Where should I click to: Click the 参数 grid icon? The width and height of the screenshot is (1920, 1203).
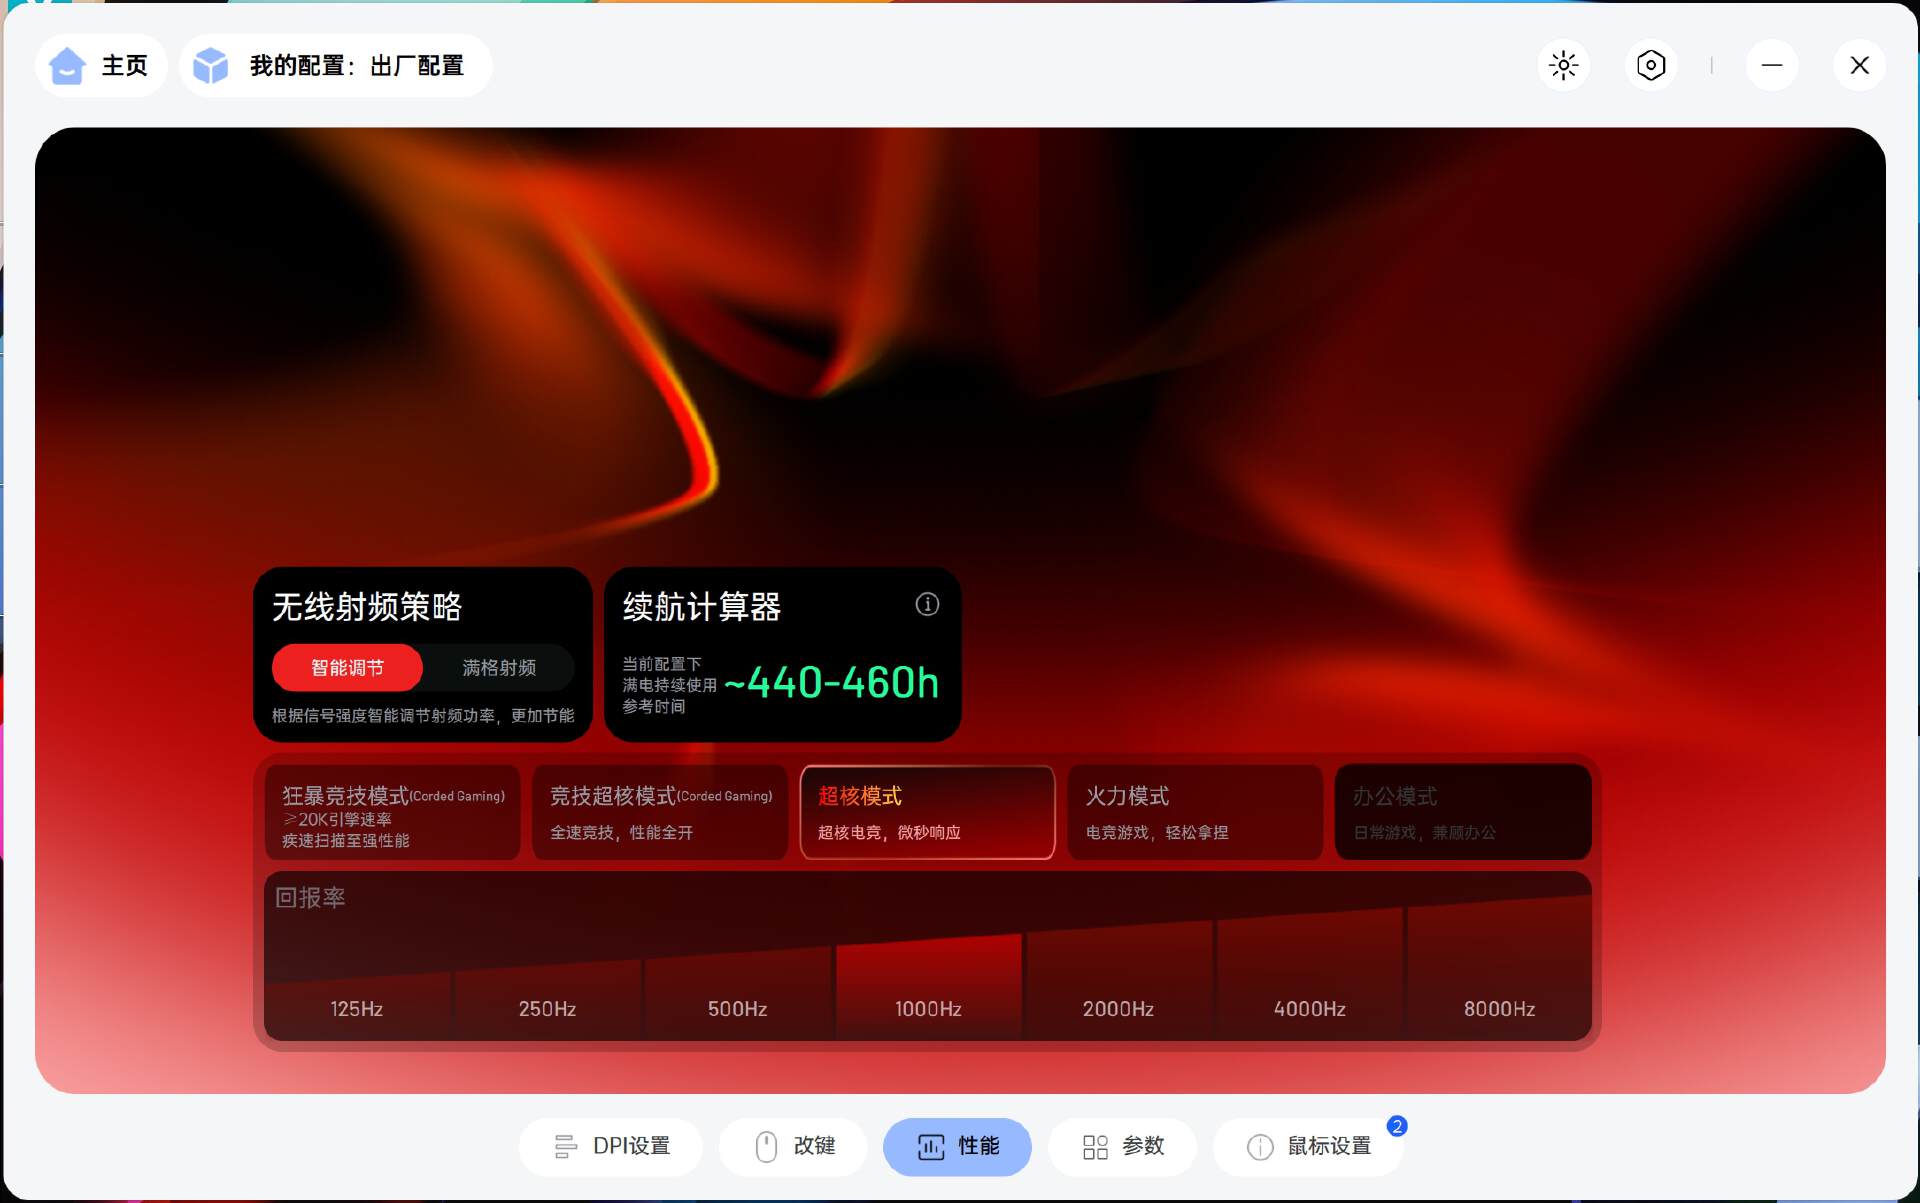click(1095, 1146)
